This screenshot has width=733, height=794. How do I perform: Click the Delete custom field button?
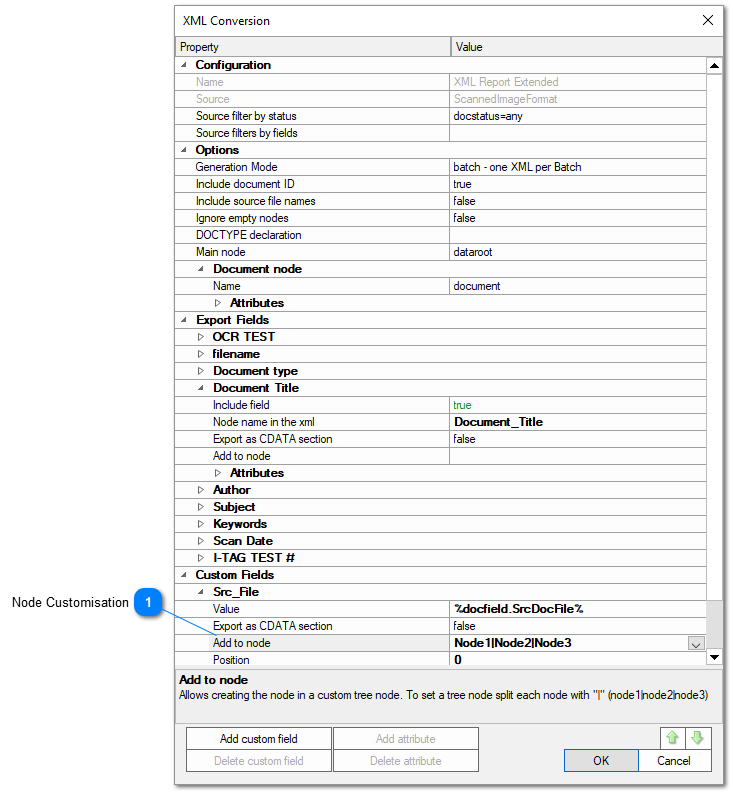click(x=259, y=761)
